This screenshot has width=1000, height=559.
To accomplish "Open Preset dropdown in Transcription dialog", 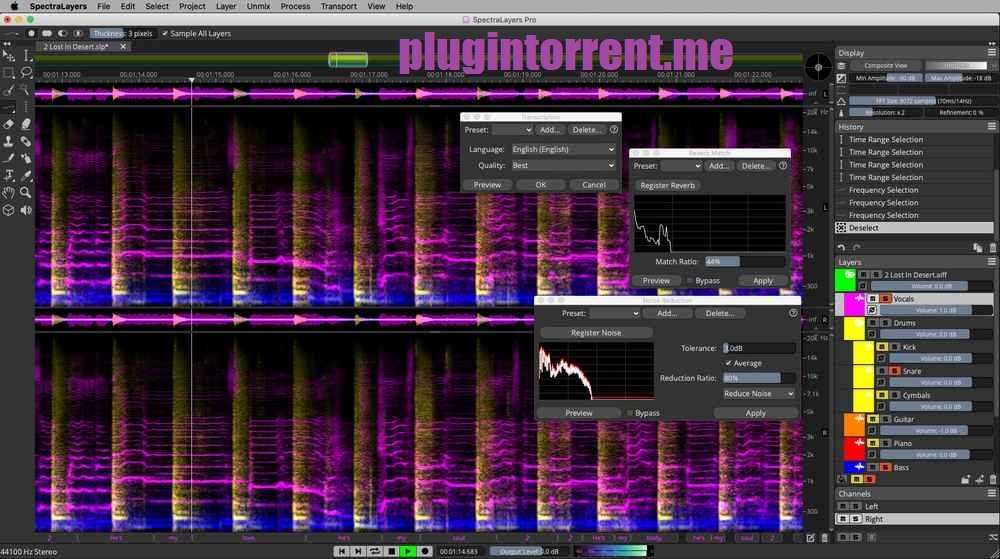I will (512, 130).
